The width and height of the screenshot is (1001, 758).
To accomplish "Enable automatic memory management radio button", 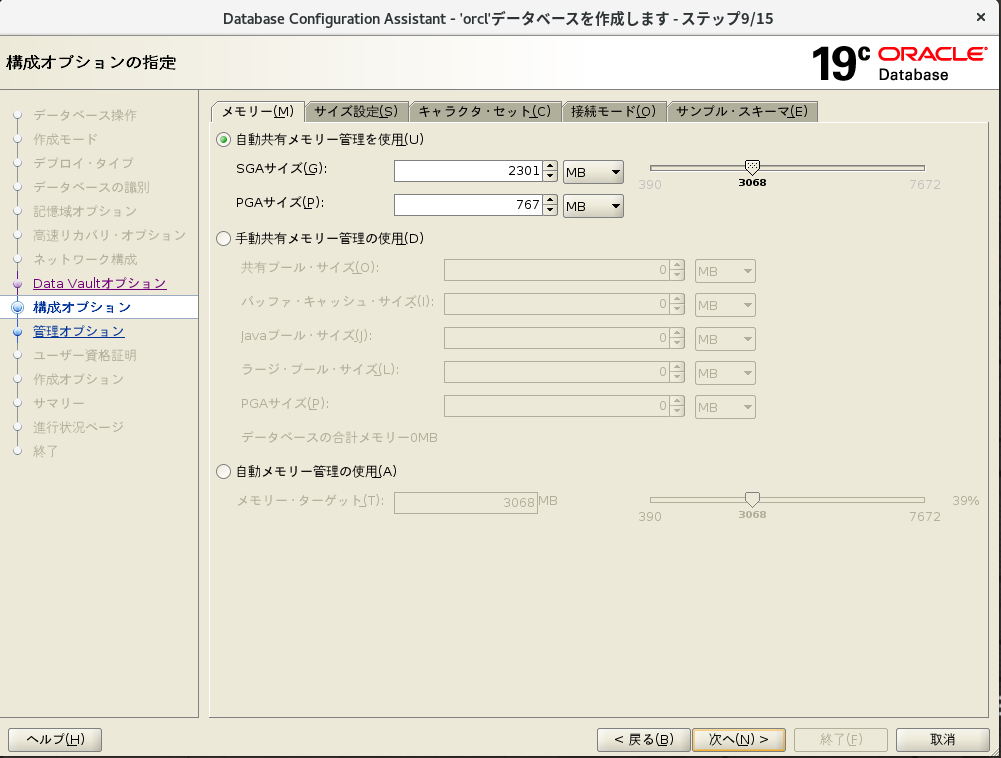I will click(x=224, y=471).
